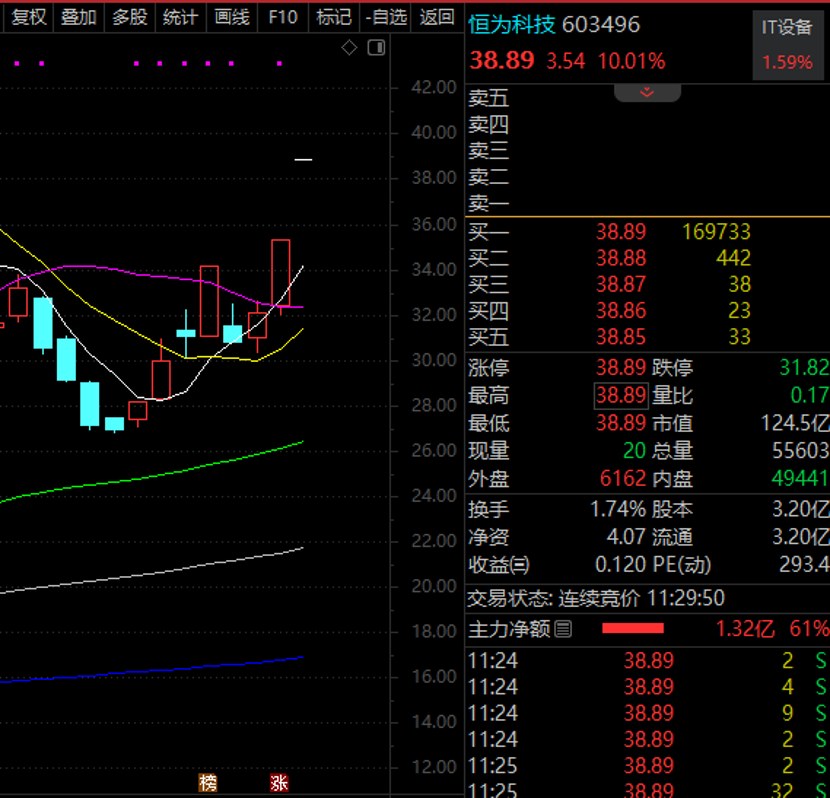The height and width of the screenshot is (798, 830).
Task: Click 标记 to mark this stock
Action: [x=333, y=17]
